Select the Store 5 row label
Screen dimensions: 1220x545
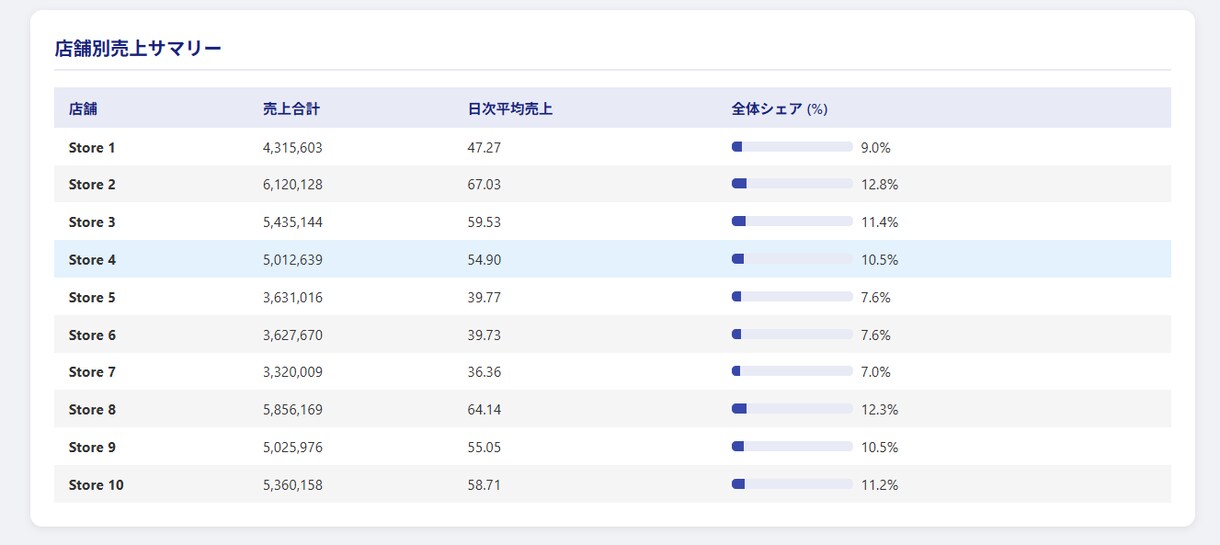click(92, 297)
